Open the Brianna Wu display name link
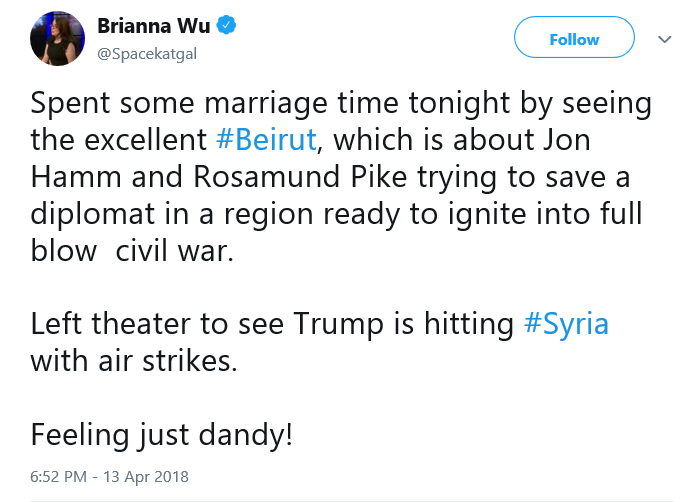The image size is (691, 502). pyautogui.click(x=153, y=26)
